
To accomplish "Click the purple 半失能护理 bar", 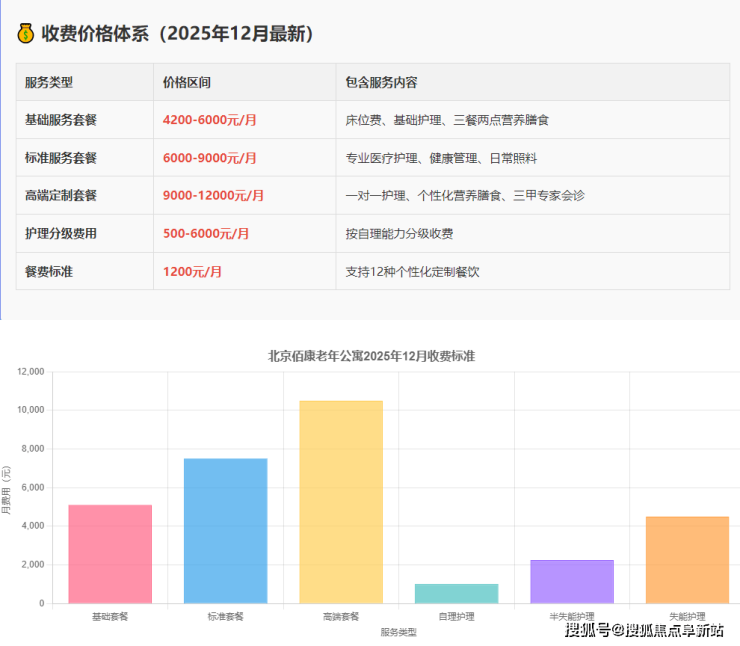I will point(571,581).
